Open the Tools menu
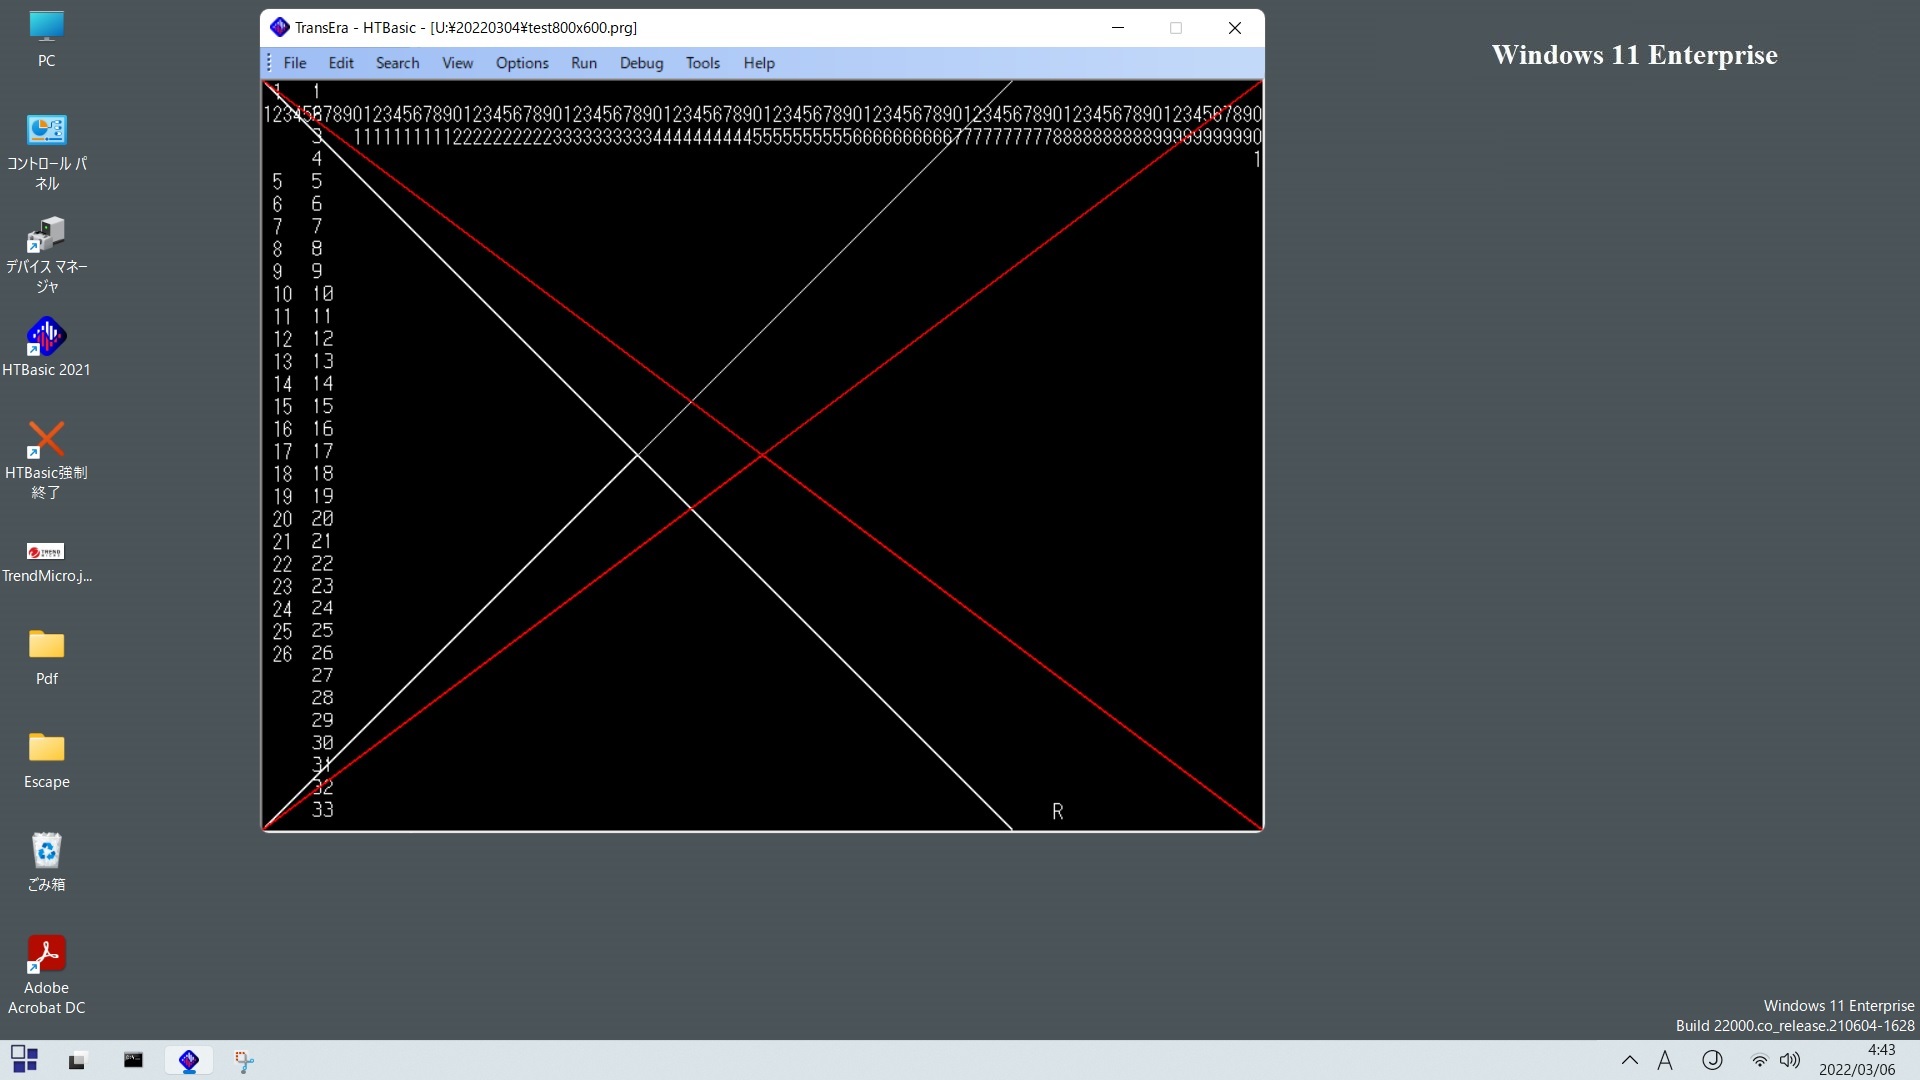The image size is (1920, 1080). click(x=703, y=63)
